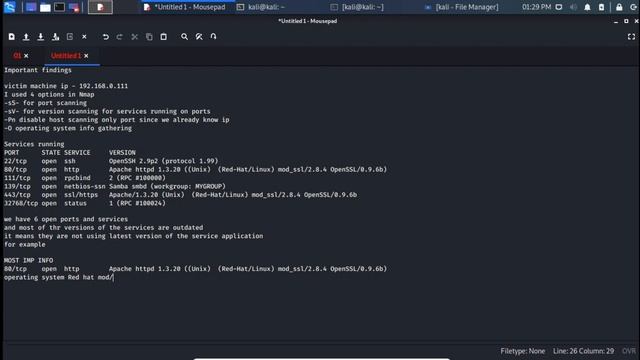Paste from clipboard using toolbar icon
The height and width of the screenshot is (360, 640).
pyautogui.click(x=163, y=37)
